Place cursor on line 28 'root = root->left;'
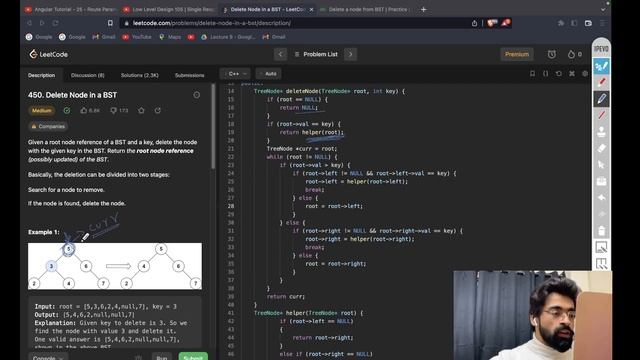 334,206
